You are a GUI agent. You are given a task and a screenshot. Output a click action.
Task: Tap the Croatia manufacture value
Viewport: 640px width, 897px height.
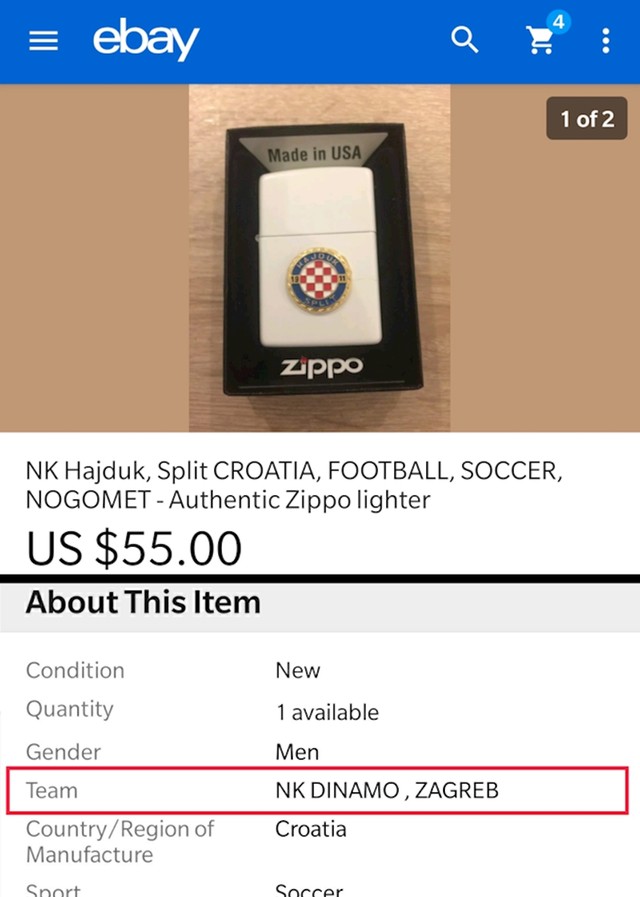click(x=311, y=829)
